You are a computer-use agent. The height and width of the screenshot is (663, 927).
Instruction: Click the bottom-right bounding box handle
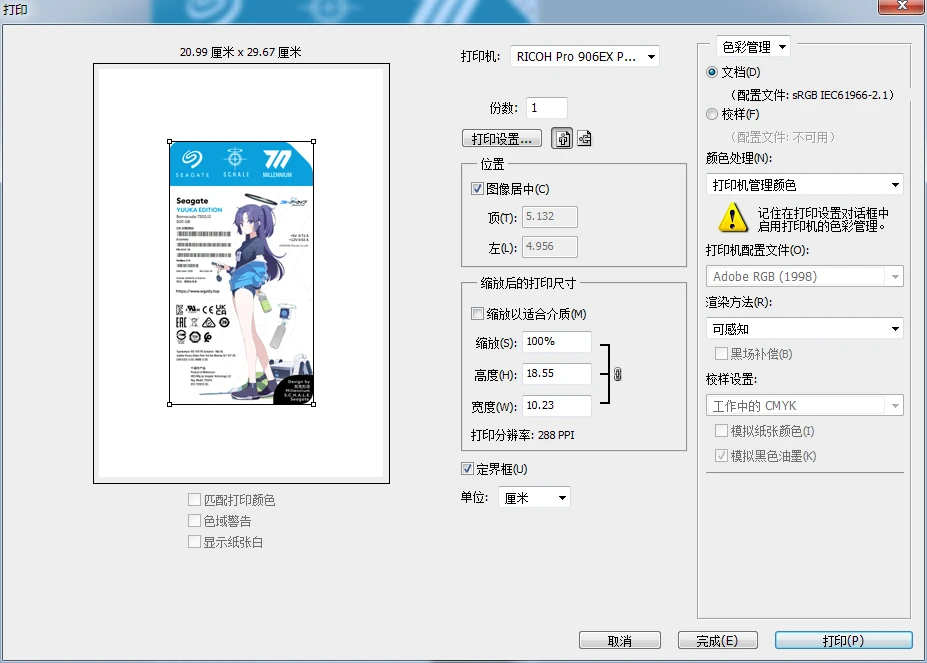(313, 405)
